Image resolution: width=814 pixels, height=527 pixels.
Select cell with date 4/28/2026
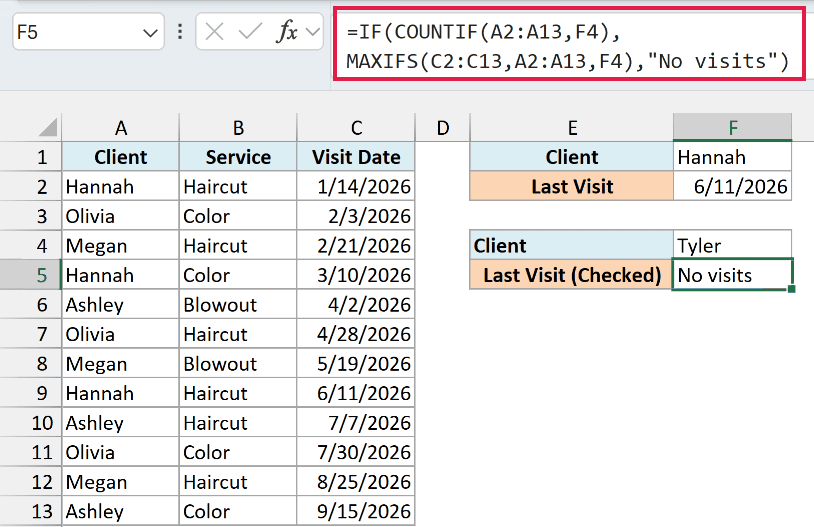[x=356, y=334]
